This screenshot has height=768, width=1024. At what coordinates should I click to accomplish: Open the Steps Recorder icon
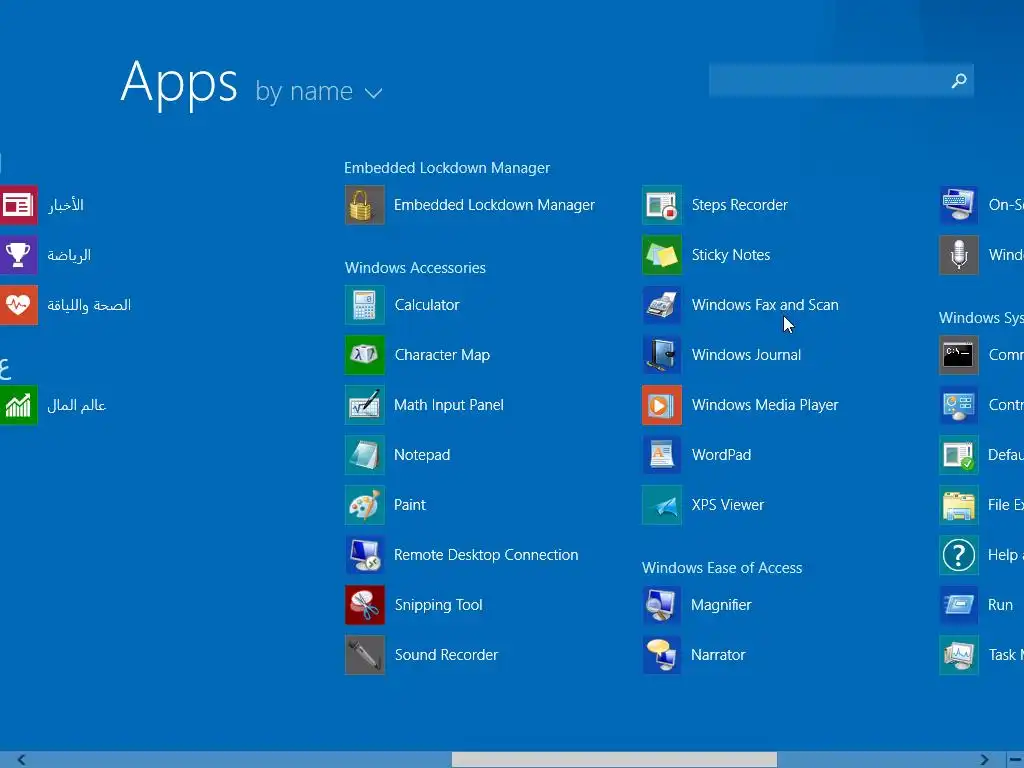tap(662, 205)
